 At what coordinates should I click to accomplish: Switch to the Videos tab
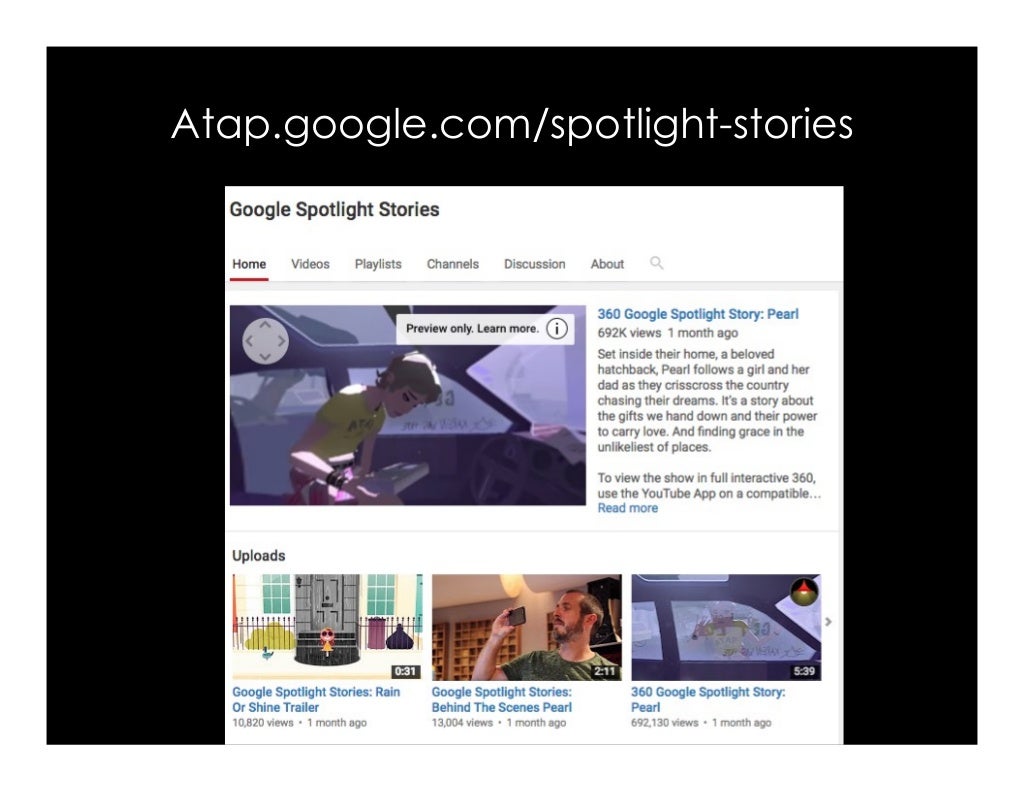pos(310,264)
